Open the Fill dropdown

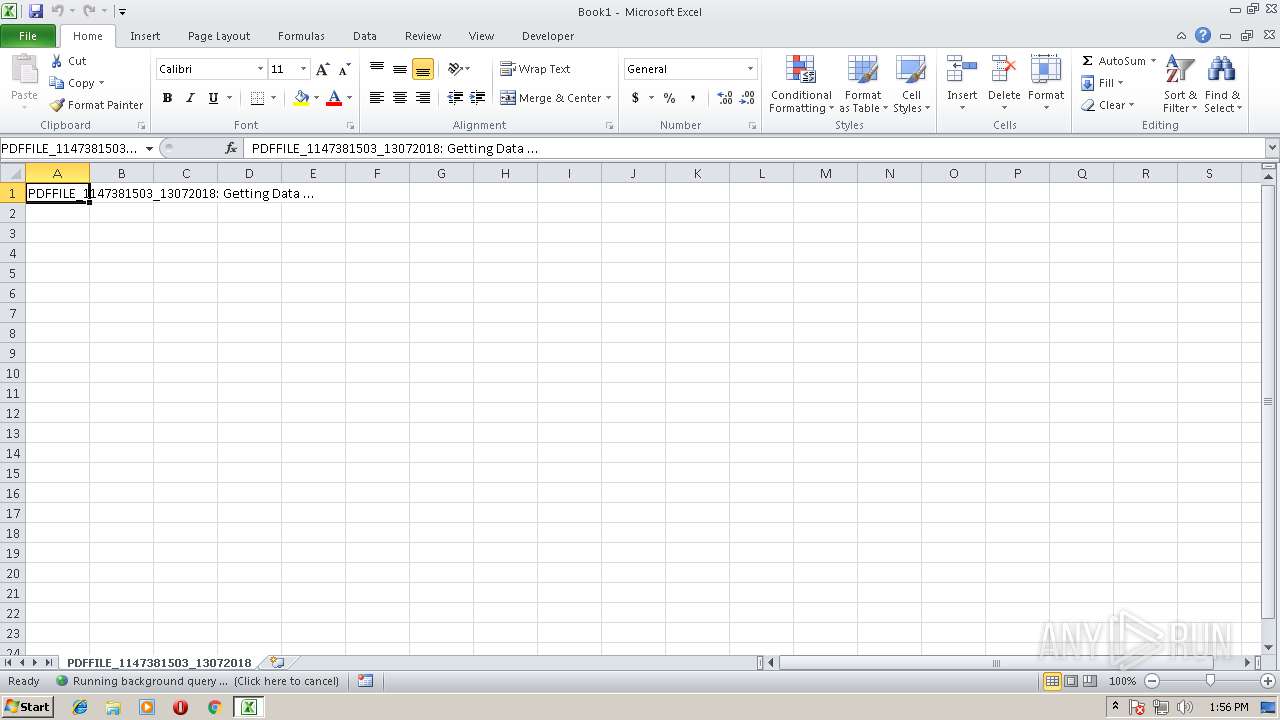point(1103,83)
